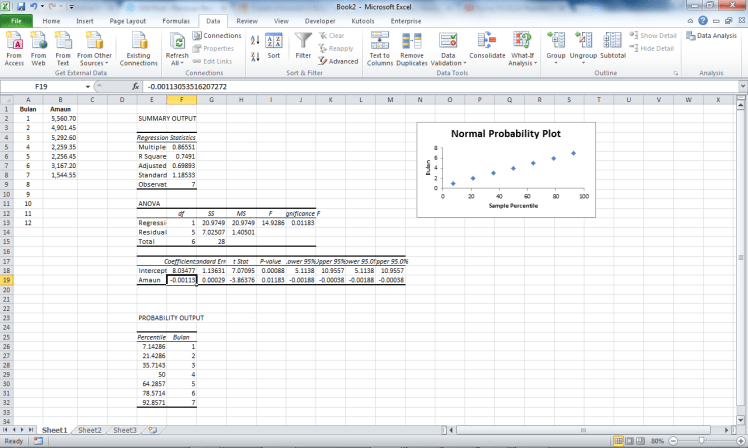Viewport: 748px width, 448px height.
Task: Click the Text to Columns icon
Action: [x=380, y=46]
